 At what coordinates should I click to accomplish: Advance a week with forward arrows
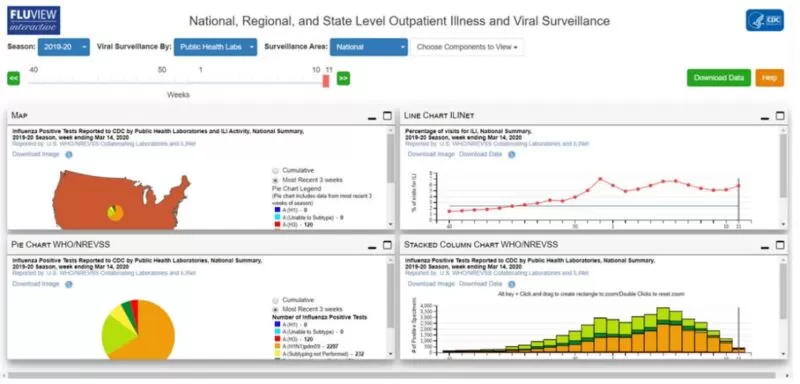(x=343, y=79)
